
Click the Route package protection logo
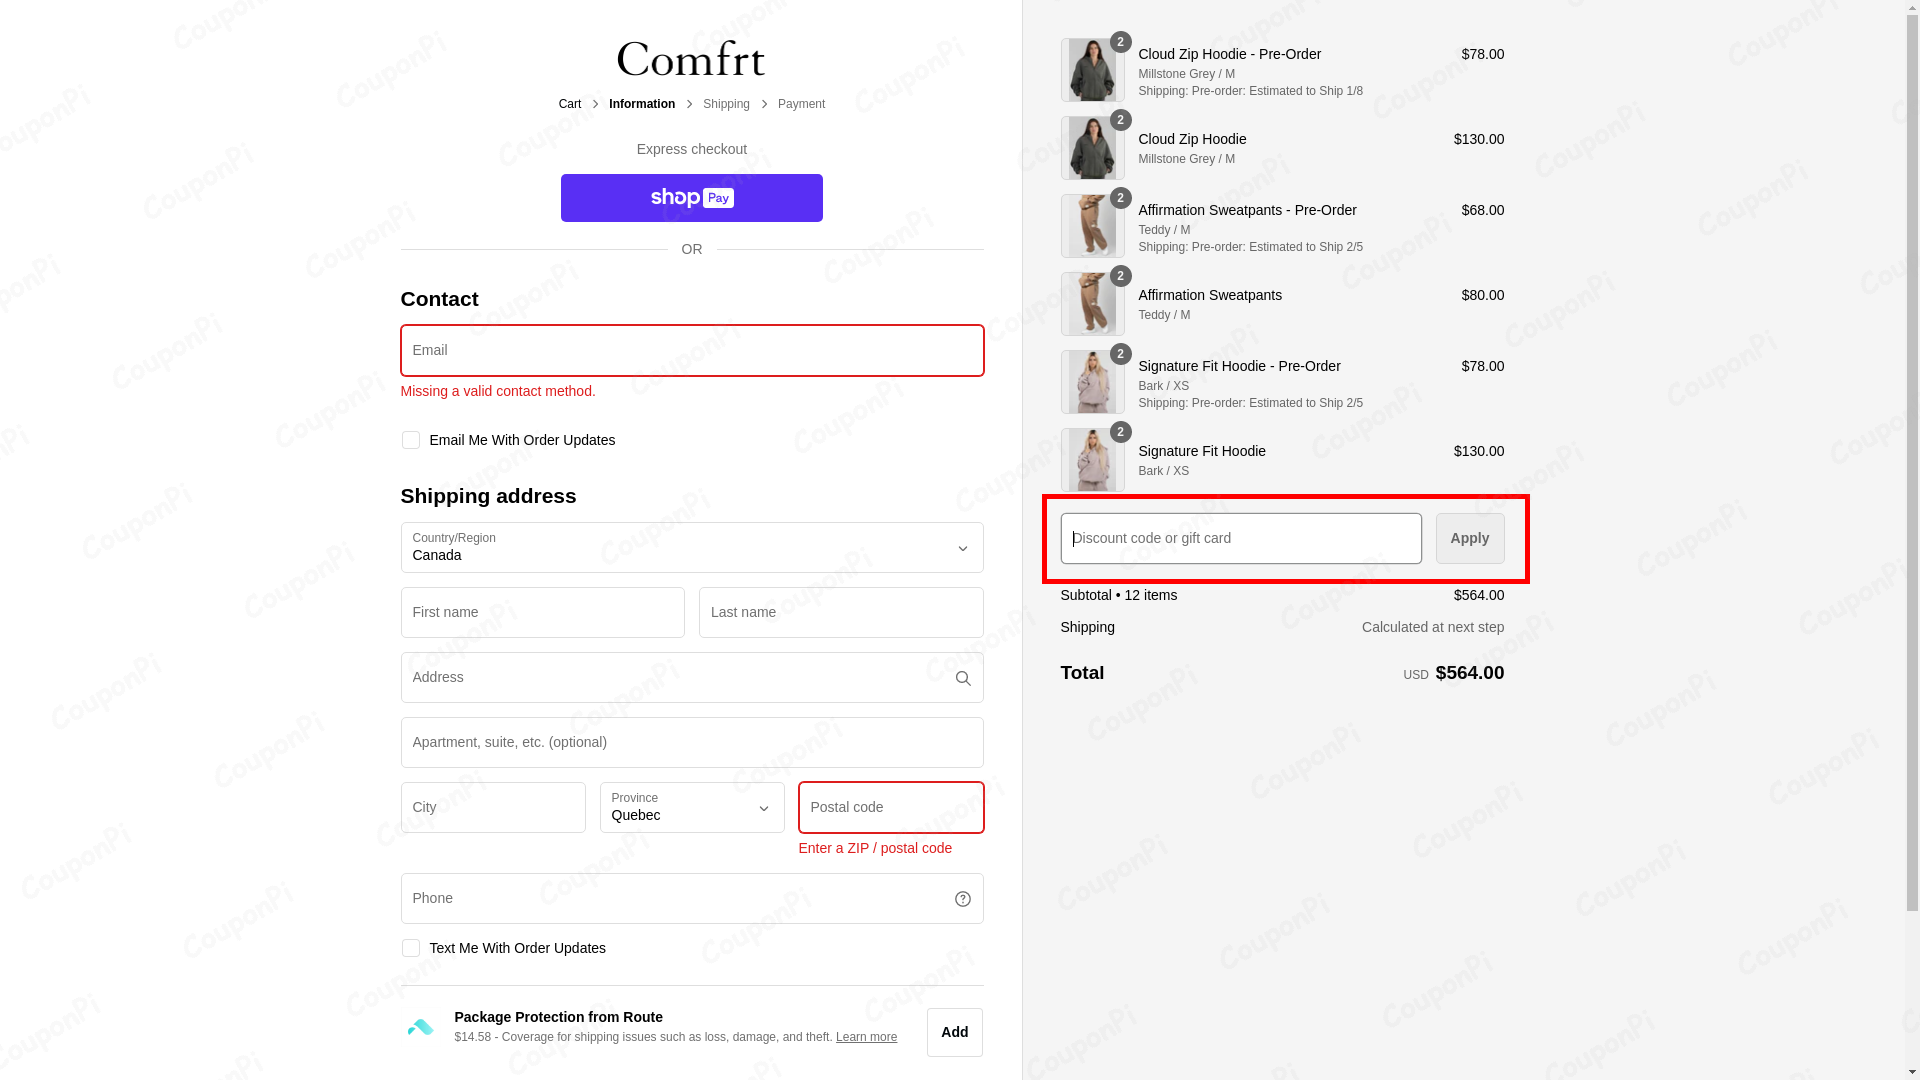pos(419,1027)
